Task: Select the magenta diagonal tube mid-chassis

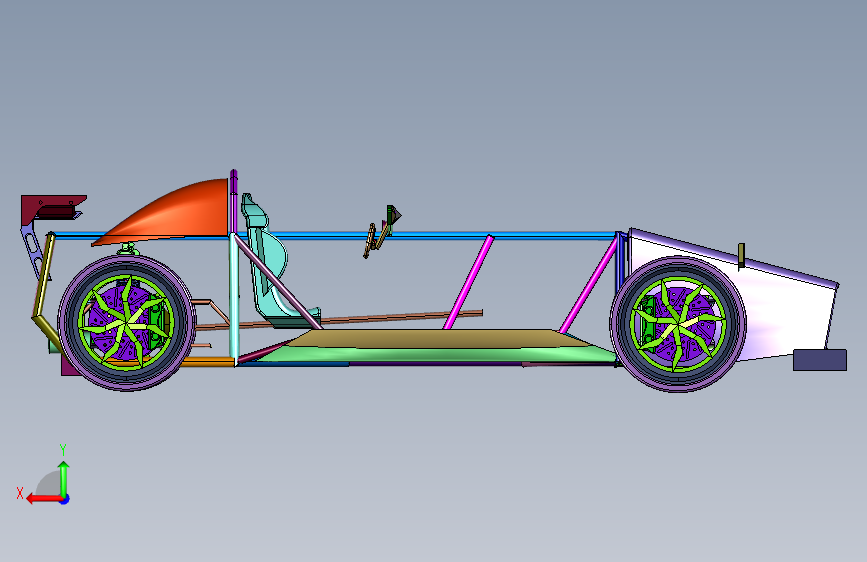Action: pyautogui.click(x=468, y=282)
